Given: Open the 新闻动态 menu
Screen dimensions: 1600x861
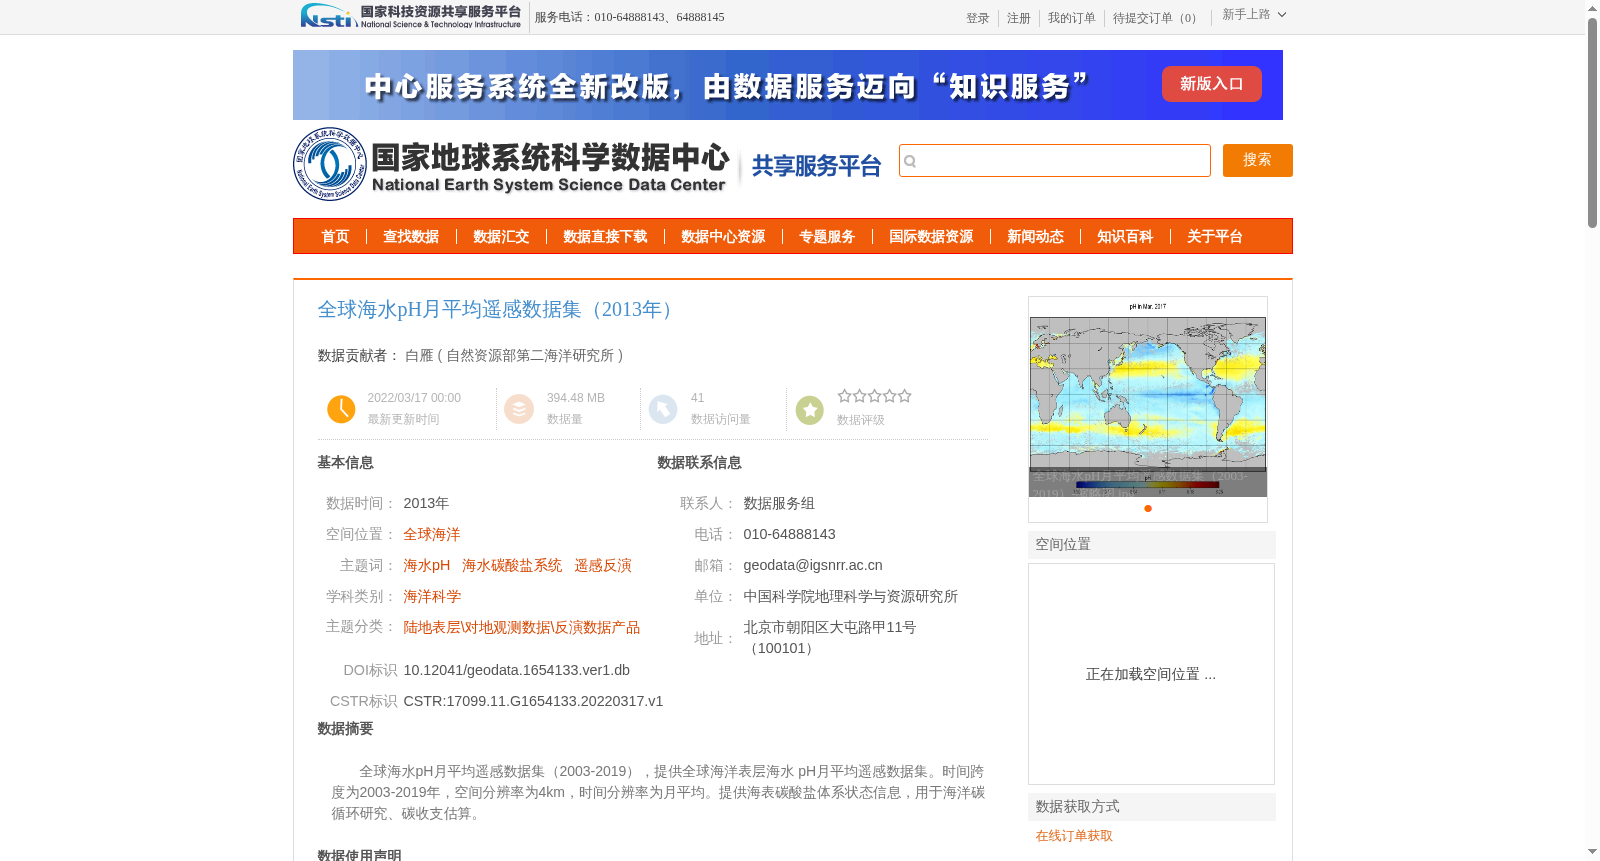Looking at the screenshot, I should (x=1035, y=237).
